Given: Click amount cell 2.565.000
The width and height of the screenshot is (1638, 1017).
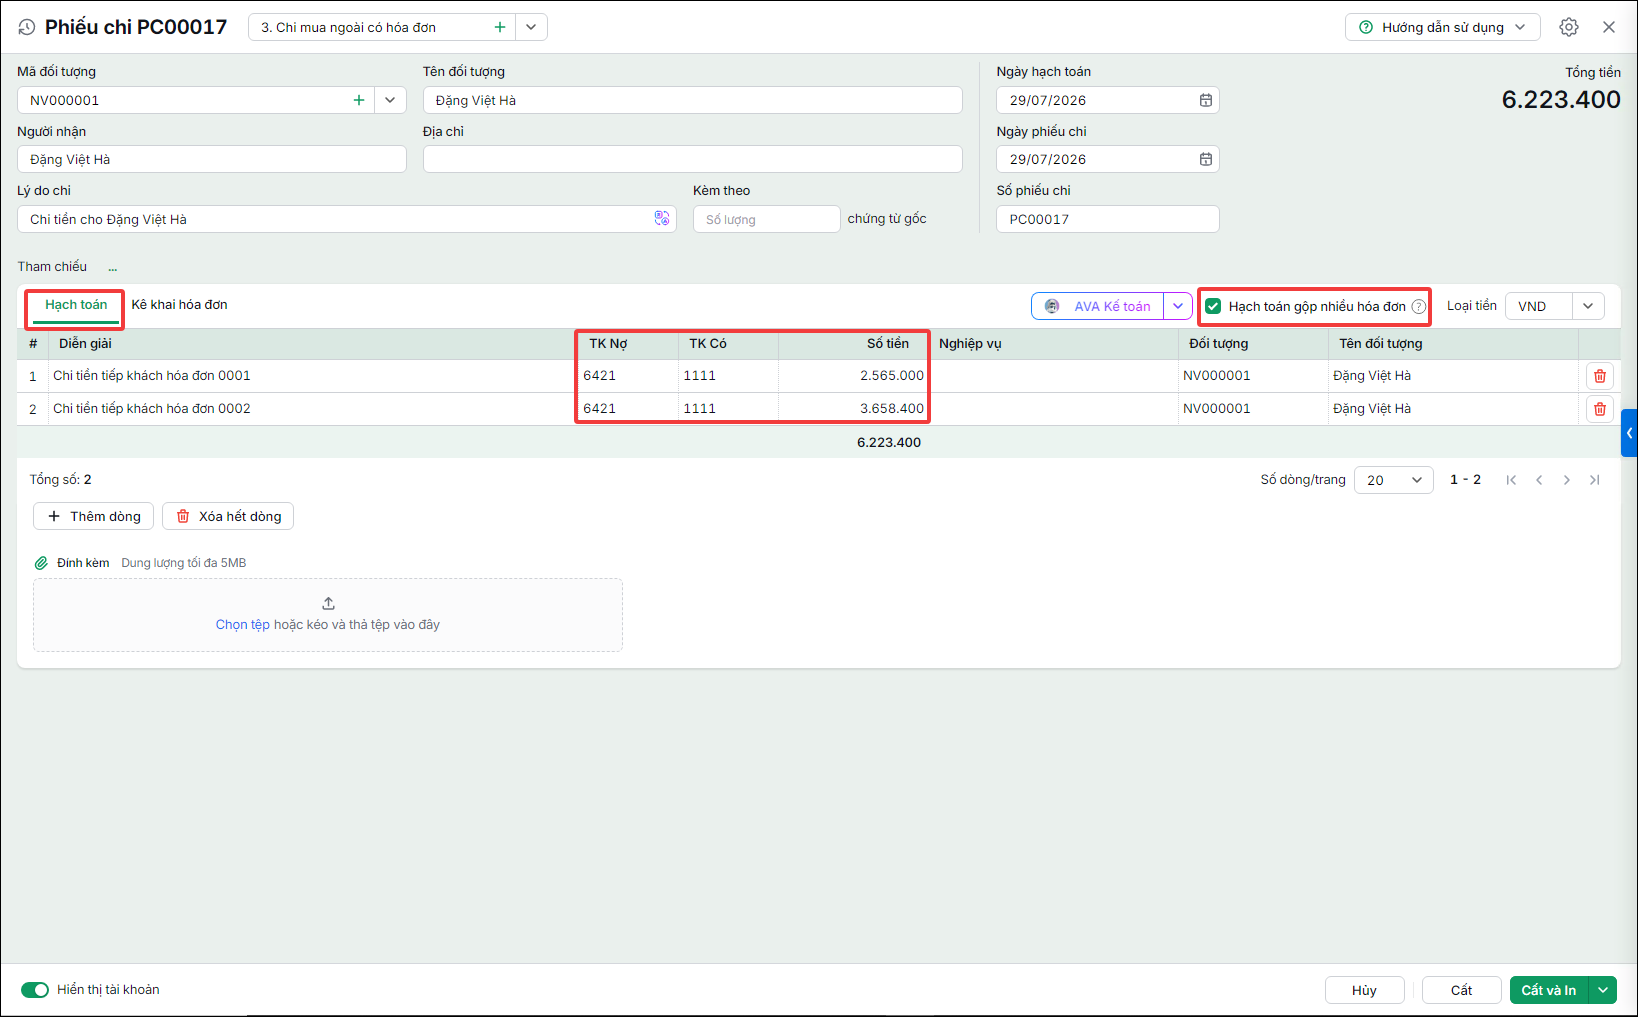Looking at the screenshot, I should point(854,376).
